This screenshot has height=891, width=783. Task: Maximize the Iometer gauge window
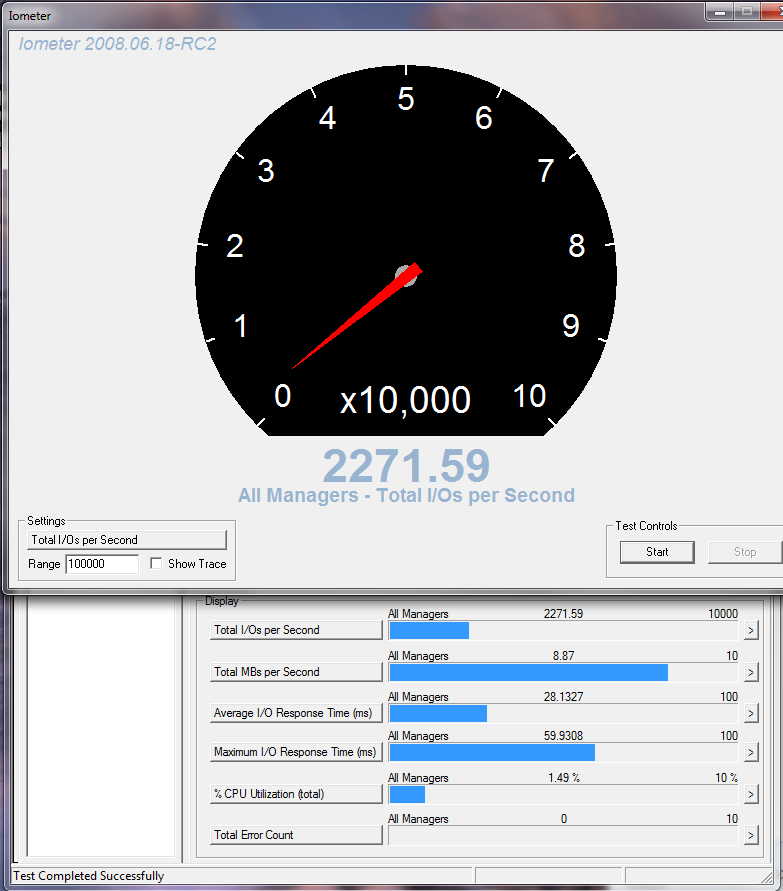pyautogui.click(x=747, y=11)
